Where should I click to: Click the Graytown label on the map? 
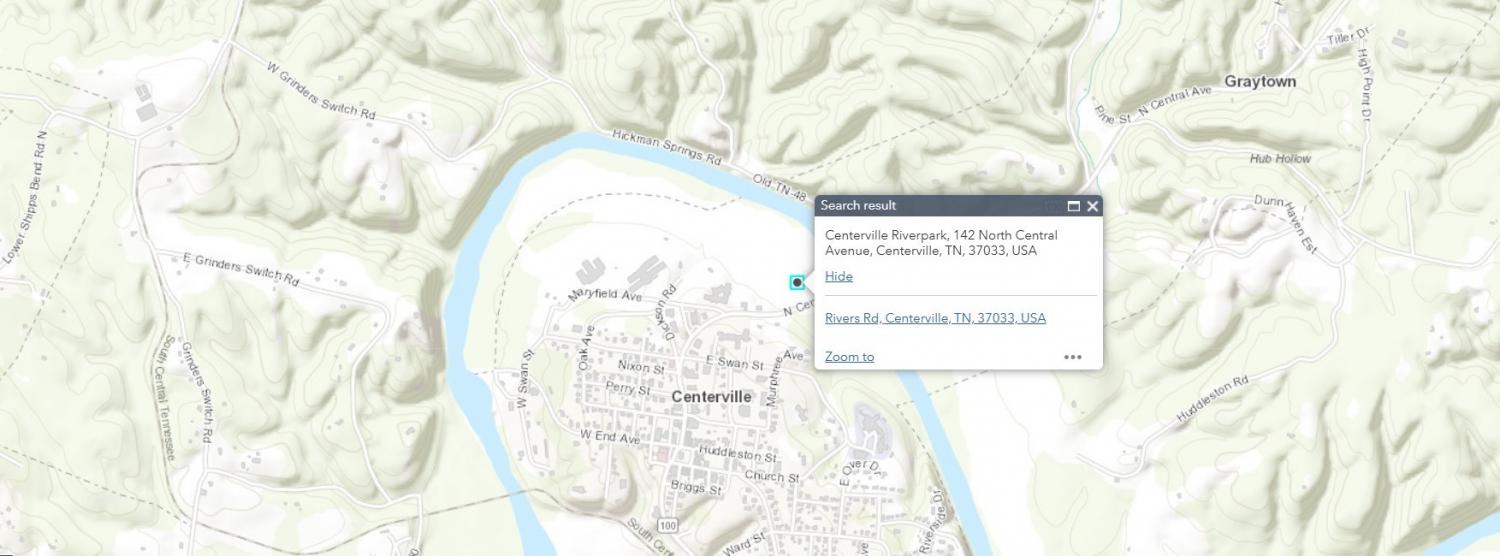(1260, 82)
